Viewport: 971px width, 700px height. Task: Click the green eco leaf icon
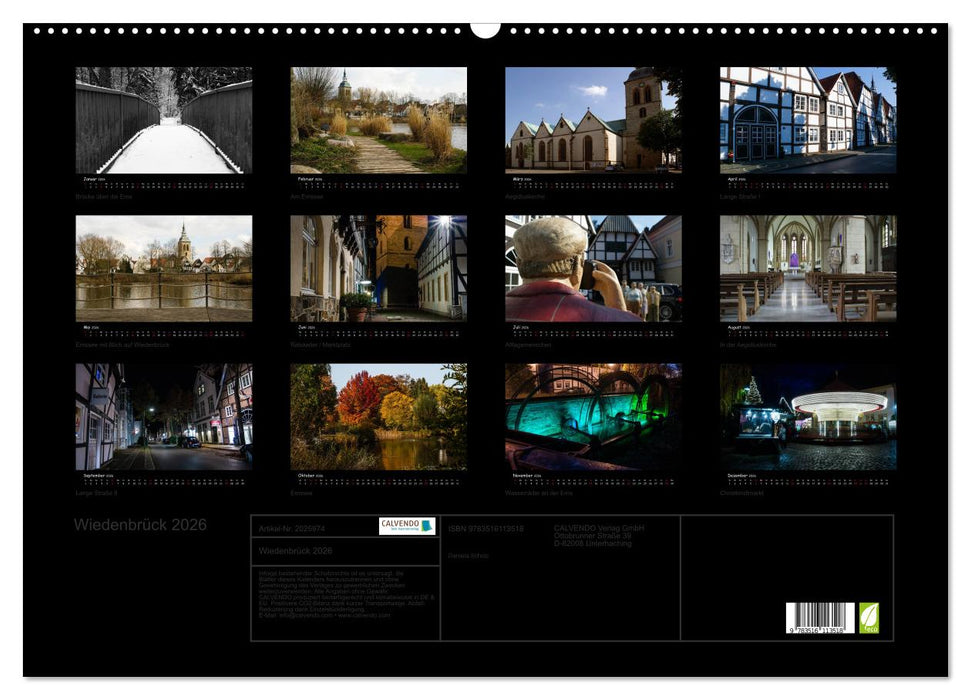(x=869, y=618)
